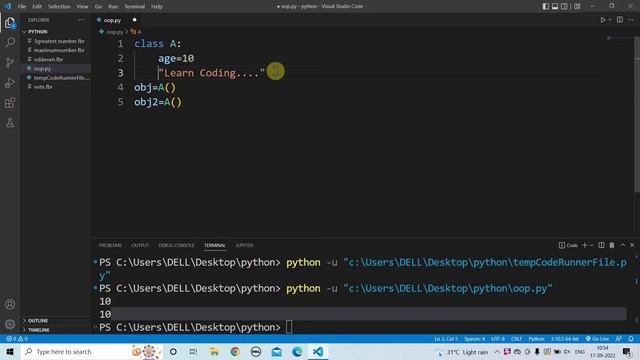This screenshot has width=640, height=360.
Task: Open the Edit menu
Action: pyautogui.click(x=37, y=6)
